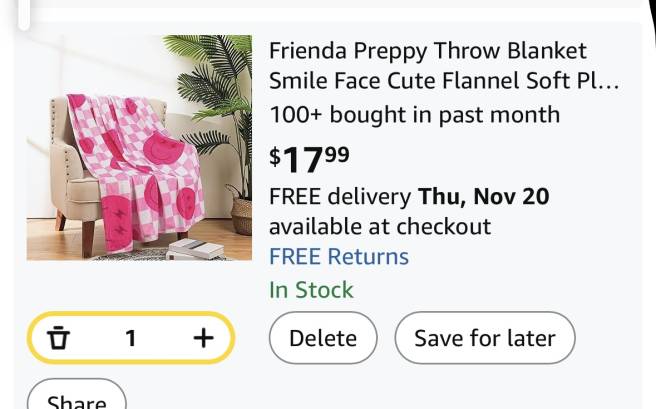Open the pink smiley blanket product image

point(138,148)
